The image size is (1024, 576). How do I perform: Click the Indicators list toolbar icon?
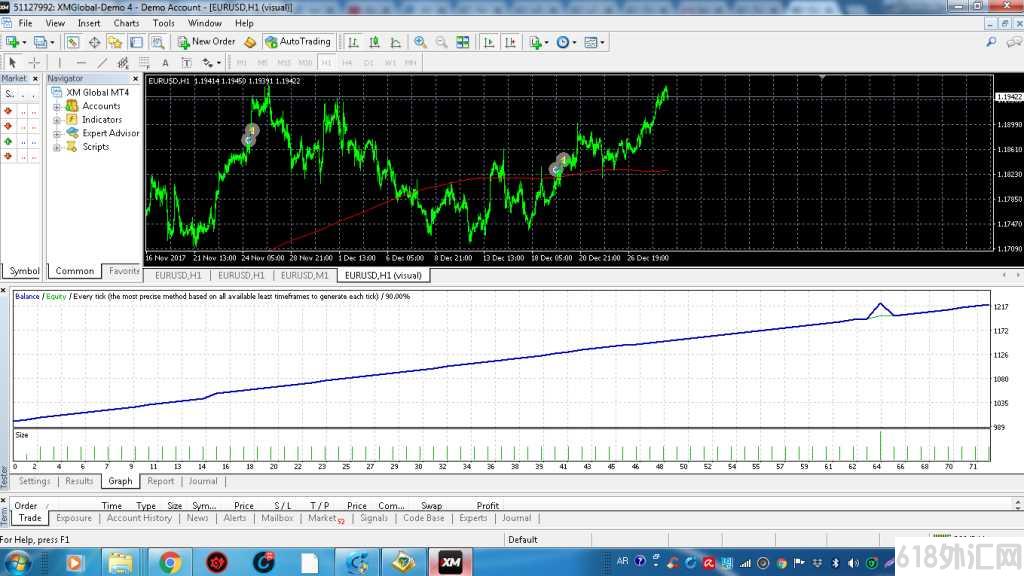[536, 42]
